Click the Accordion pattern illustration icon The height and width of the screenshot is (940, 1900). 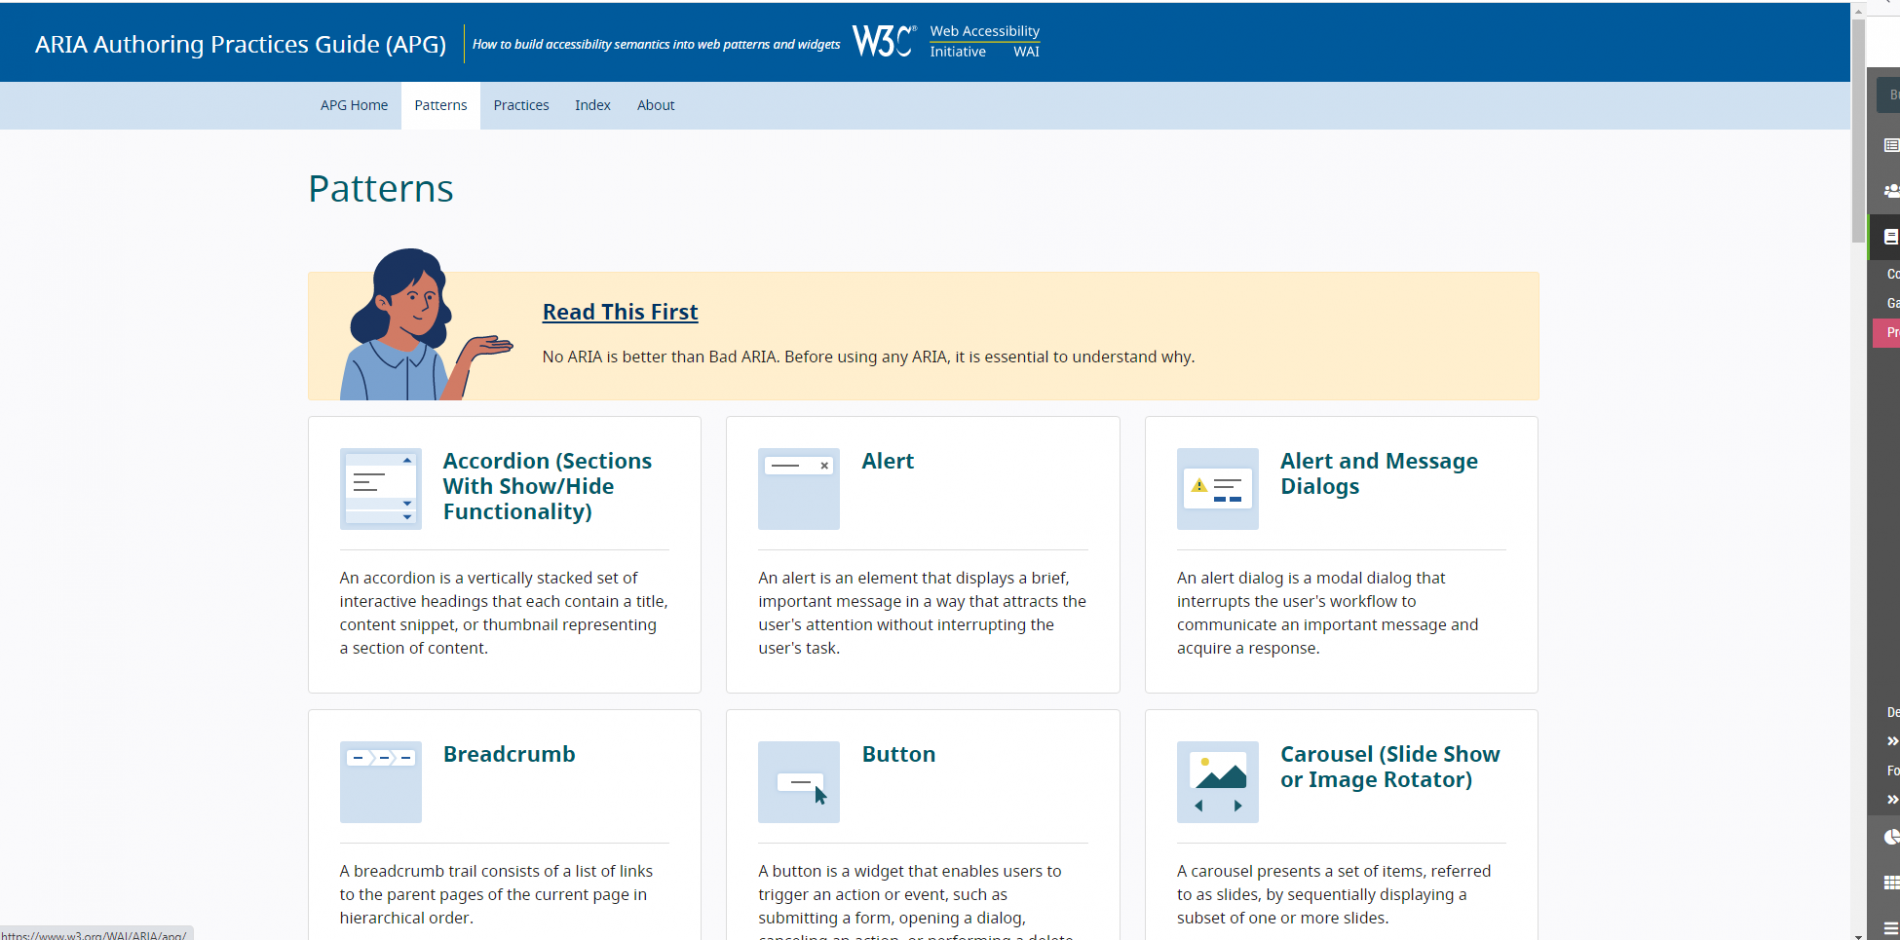[380, 489]
